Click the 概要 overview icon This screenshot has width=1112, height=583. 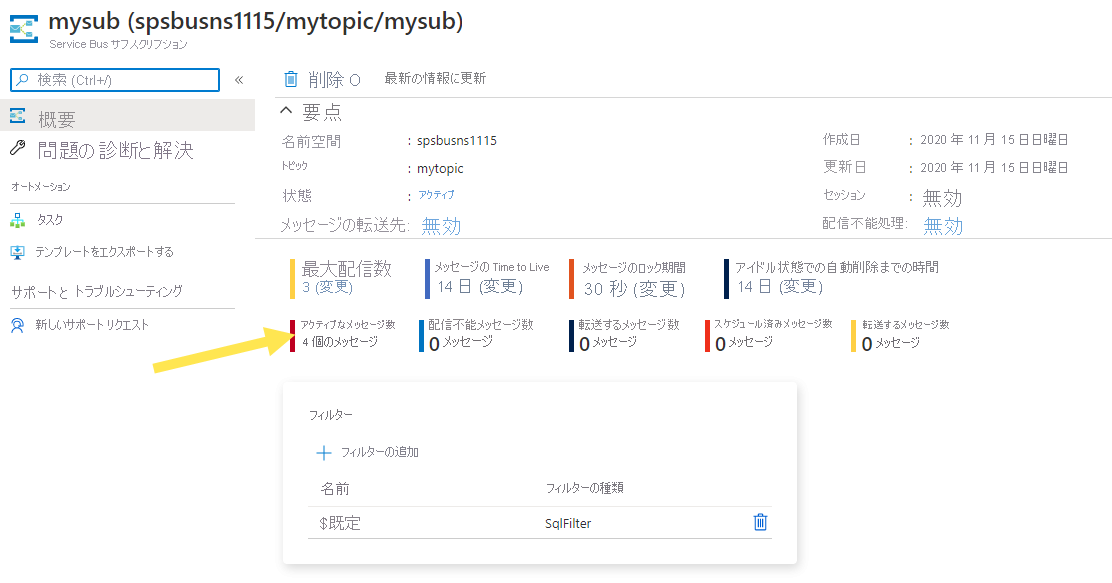tap(18, 116)
